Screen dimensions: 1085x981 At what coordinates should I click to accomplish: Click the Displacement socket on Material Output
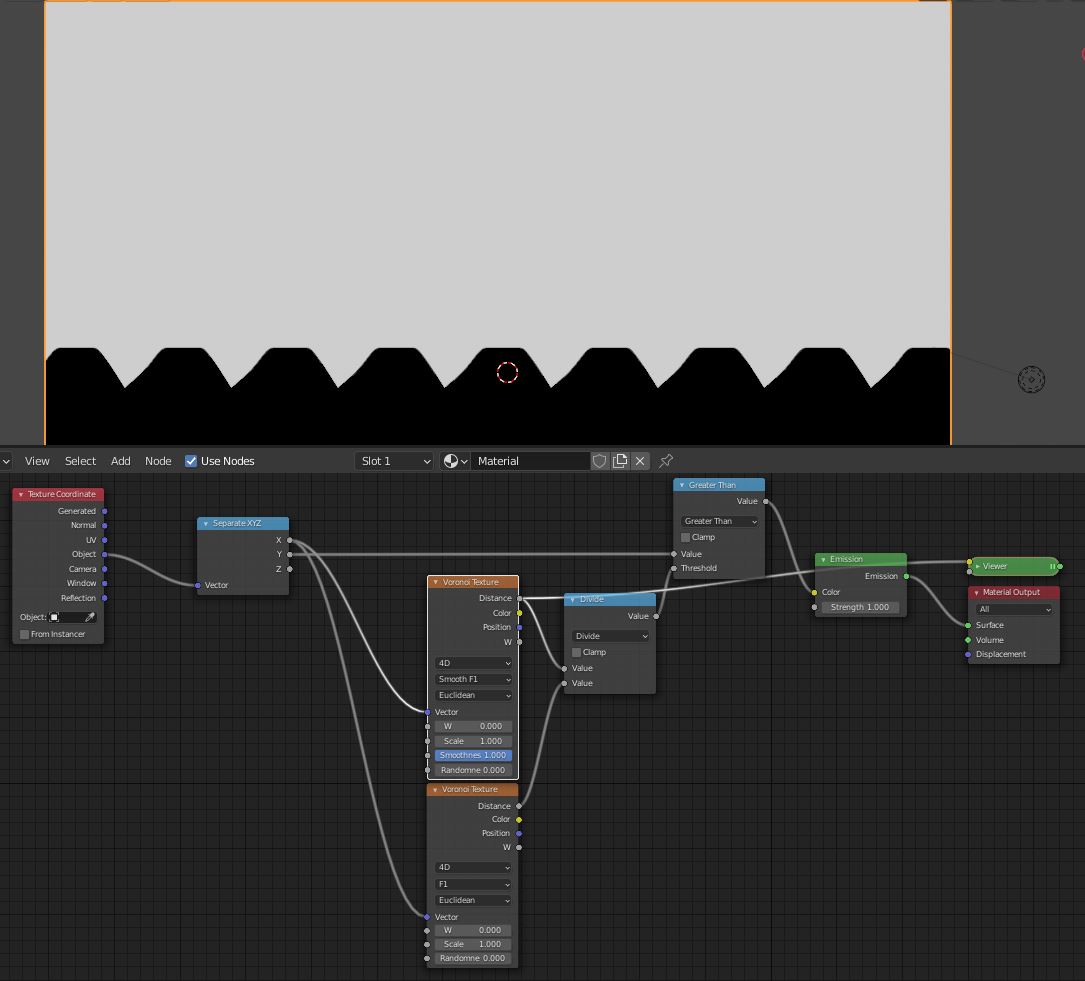pos(968,654)
